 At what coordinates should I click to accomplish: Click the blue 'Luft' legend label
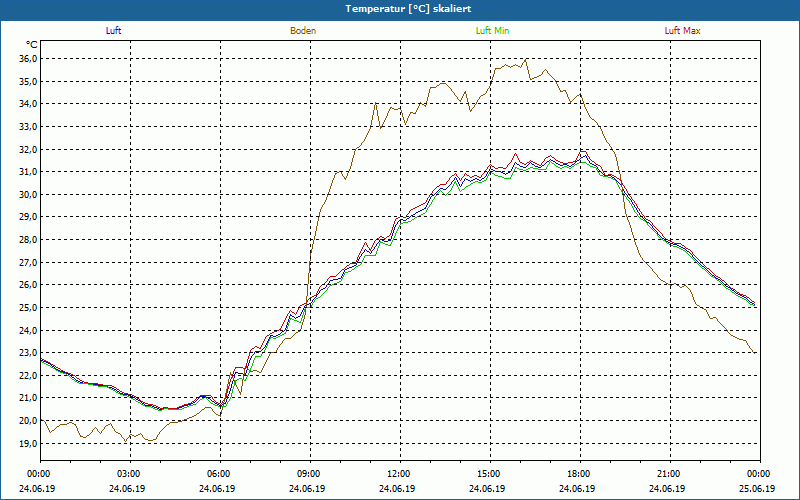pos(113,31)
